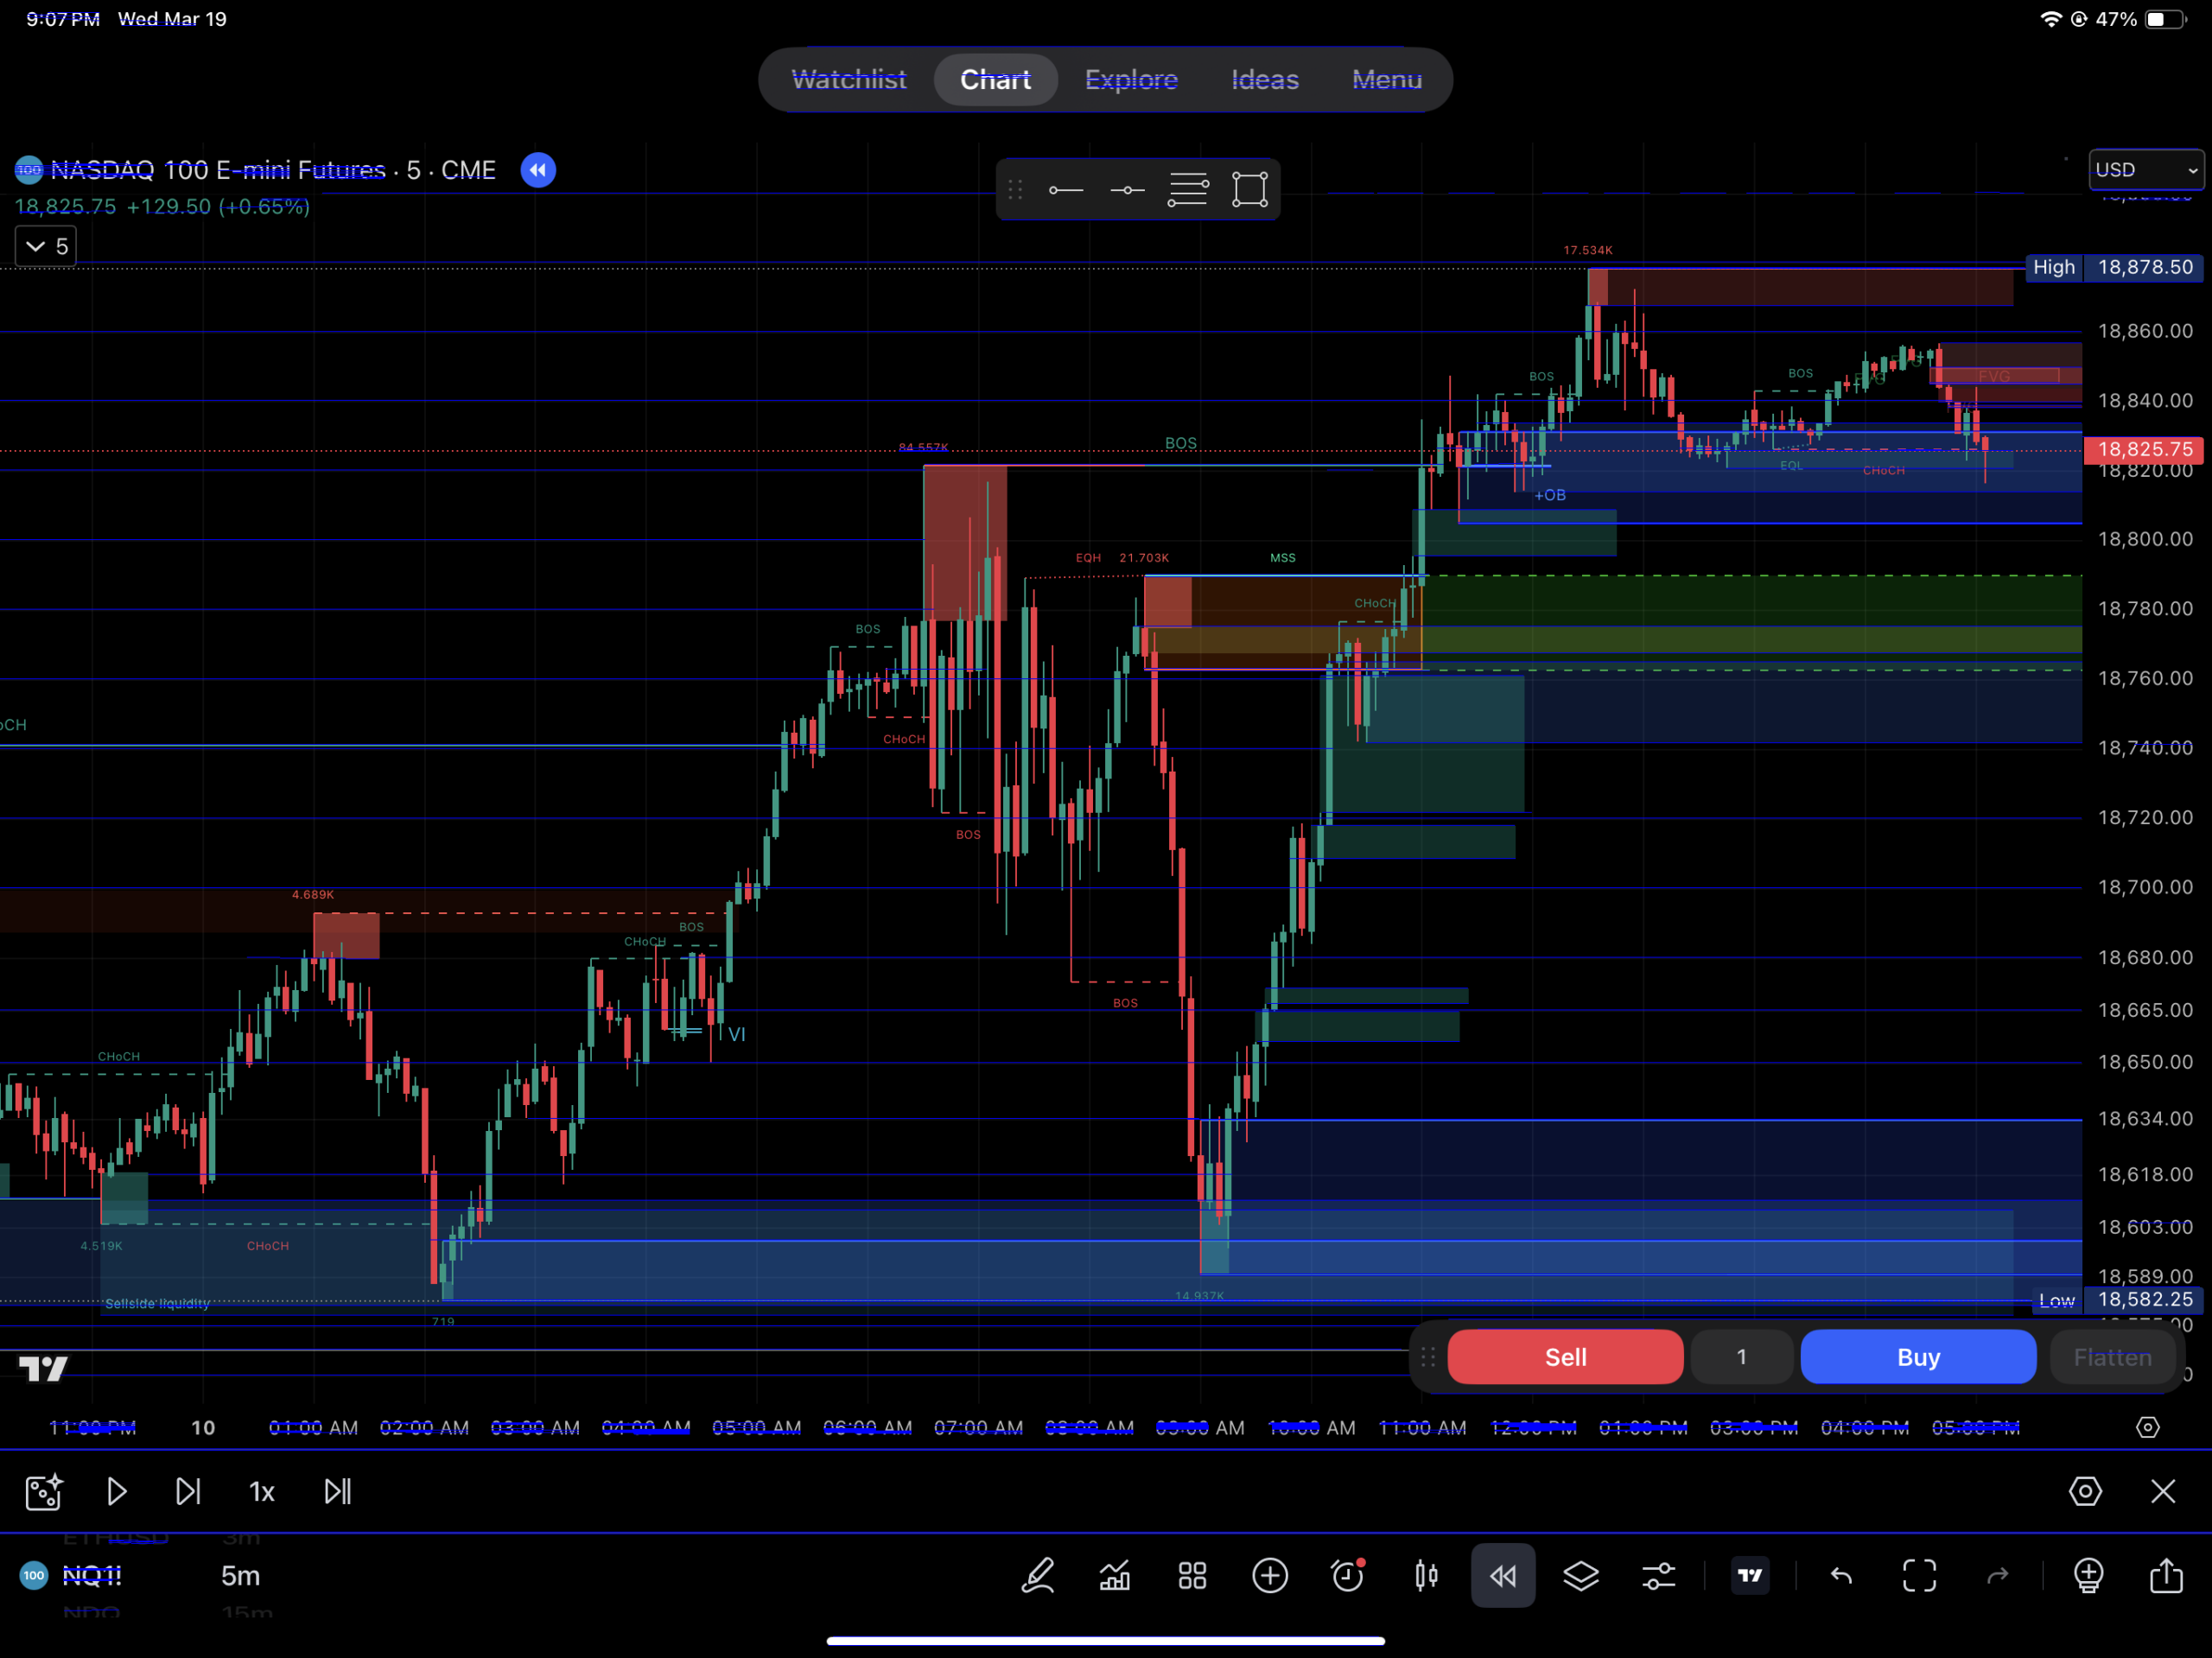This screenshot has height=1658, width=2212.
Task: Tap the Wi-Fi status icon
Action: click(2050, 19)
